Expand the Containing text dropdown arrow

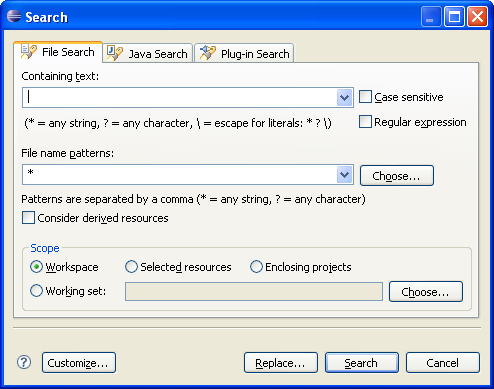point(344,98)
